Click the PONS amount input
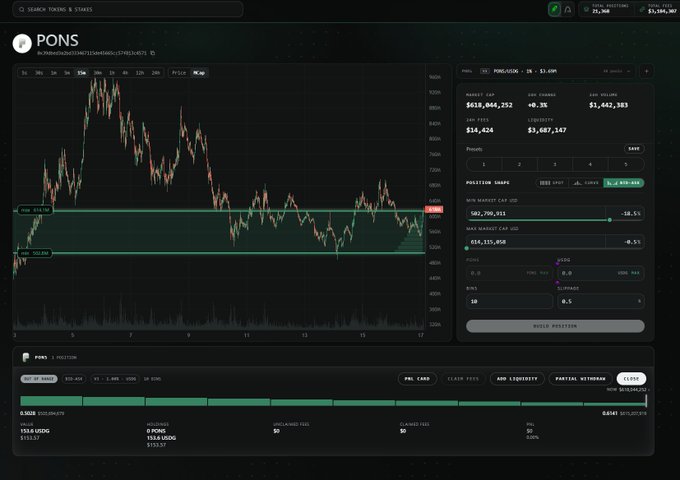Screen dimensions: 680x480 (x=509, y=273)
